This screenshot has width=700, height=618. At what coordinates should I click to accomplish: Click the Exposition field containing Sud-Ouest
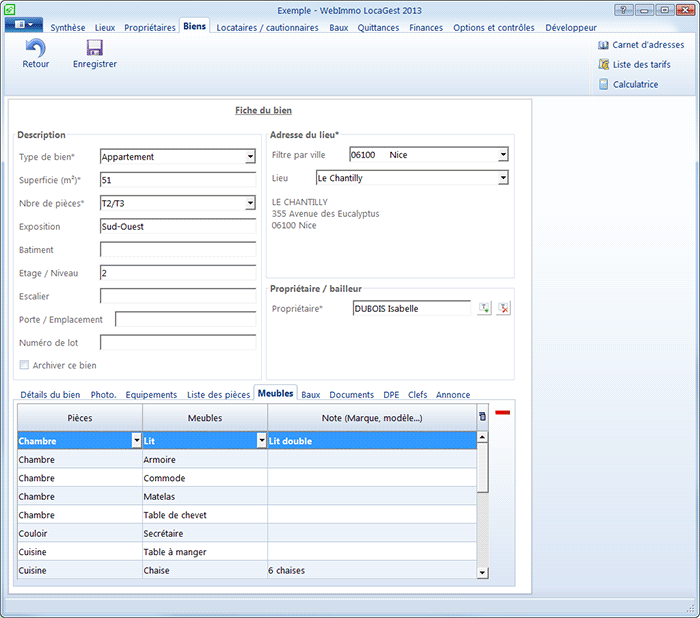(x=178, y=226)
